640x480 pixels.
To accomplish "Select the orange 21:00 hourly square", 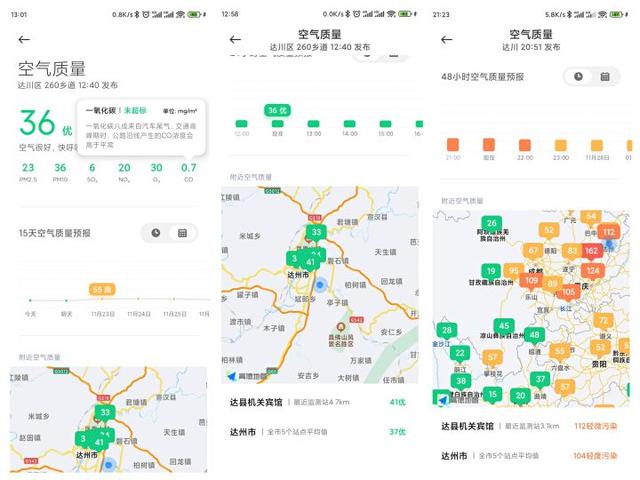I will point(453,144).
